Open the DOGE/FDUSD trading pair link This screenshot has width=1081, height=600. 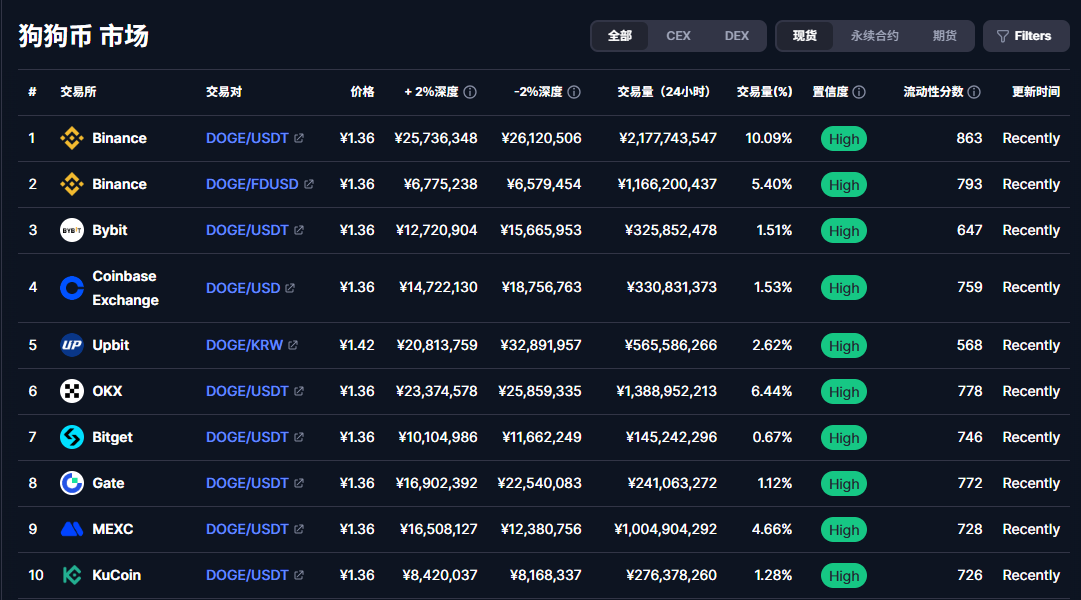click(252, 184)
